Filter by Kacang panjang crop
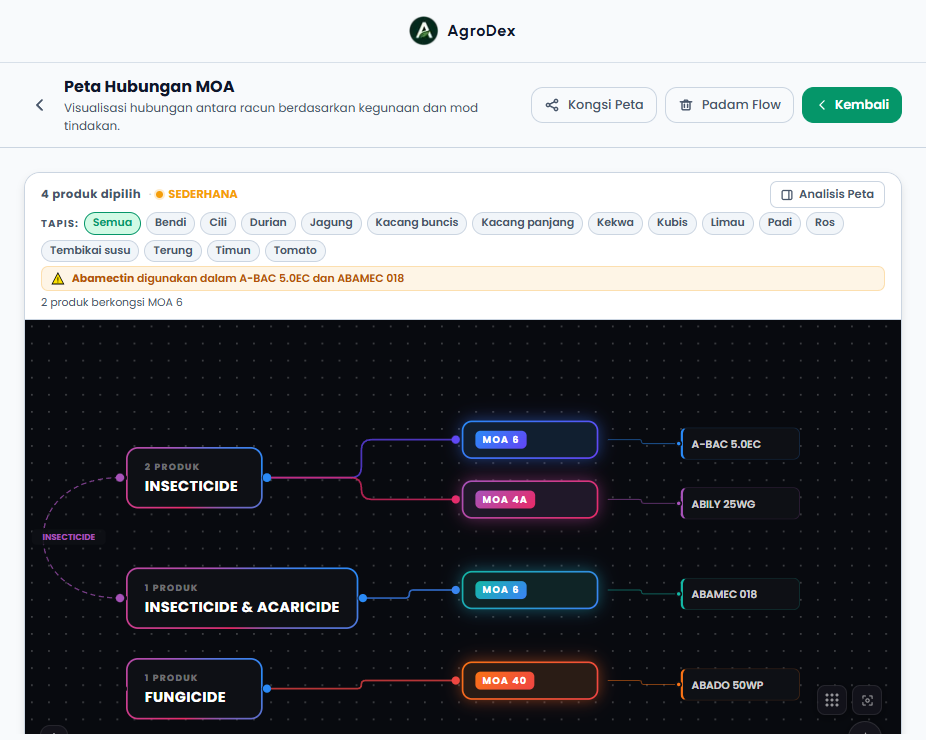 [527, 223]
